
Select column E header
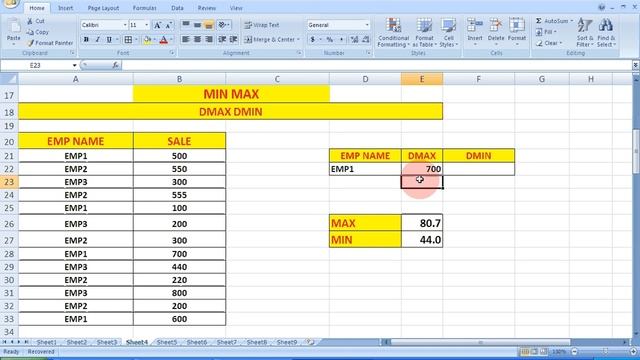click(422, 79)
